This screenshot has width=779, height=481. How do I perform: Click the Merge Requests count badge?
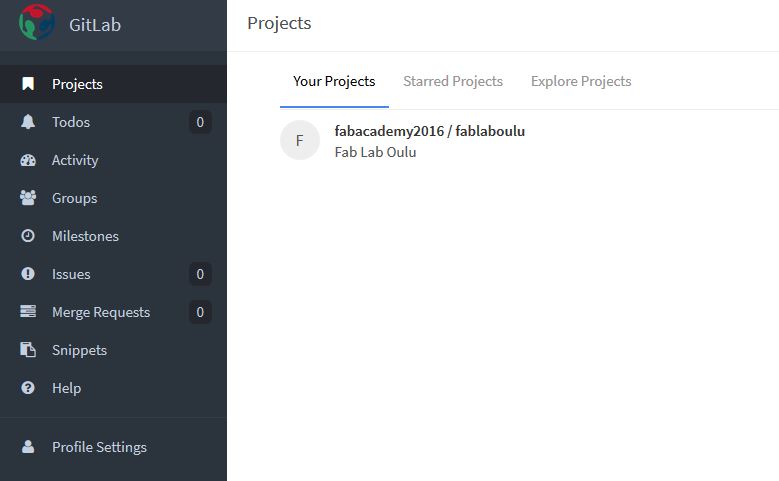click(x=200, y=312)
